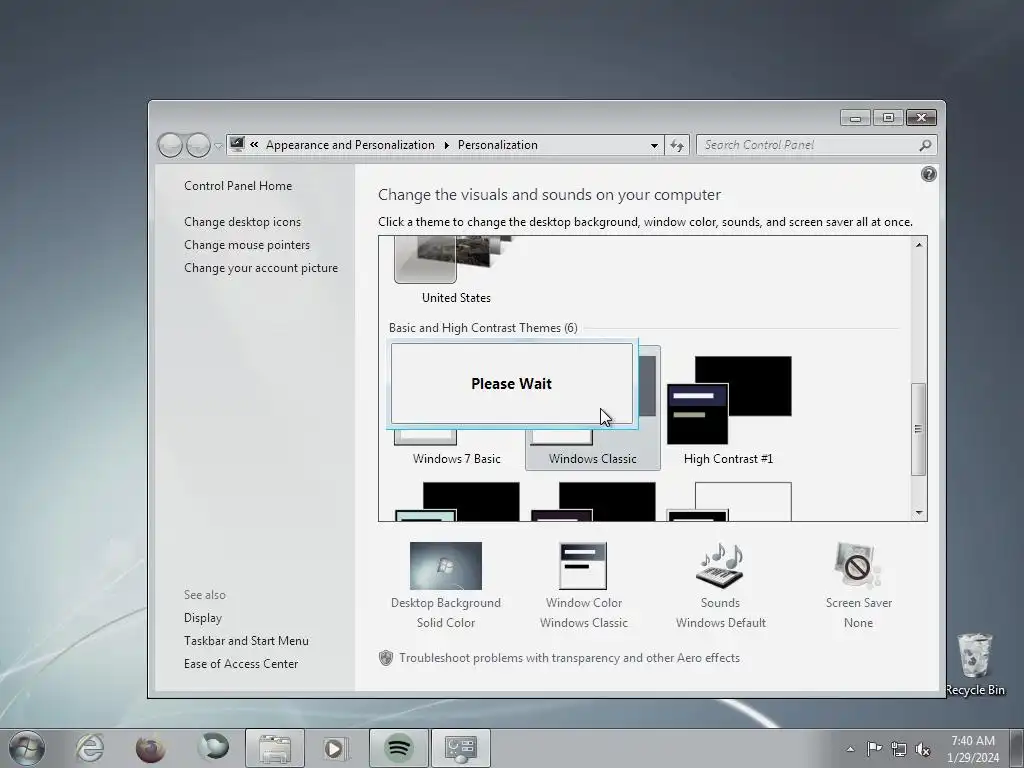Click the Control Panel address bar icon

pos(237,144)
